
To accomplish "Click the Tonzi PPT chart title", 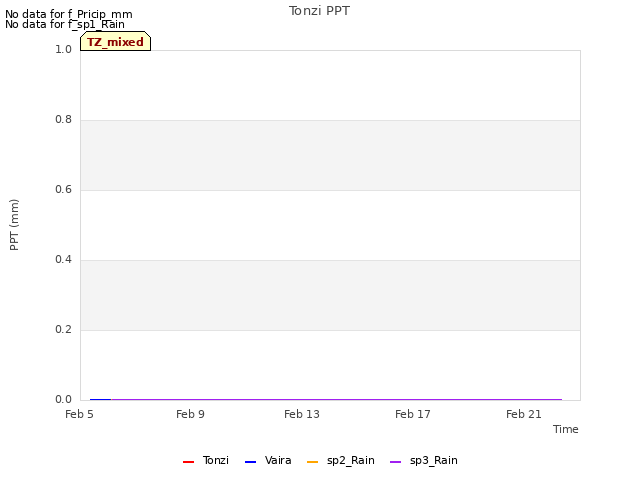I will click(x=319, y=11).
